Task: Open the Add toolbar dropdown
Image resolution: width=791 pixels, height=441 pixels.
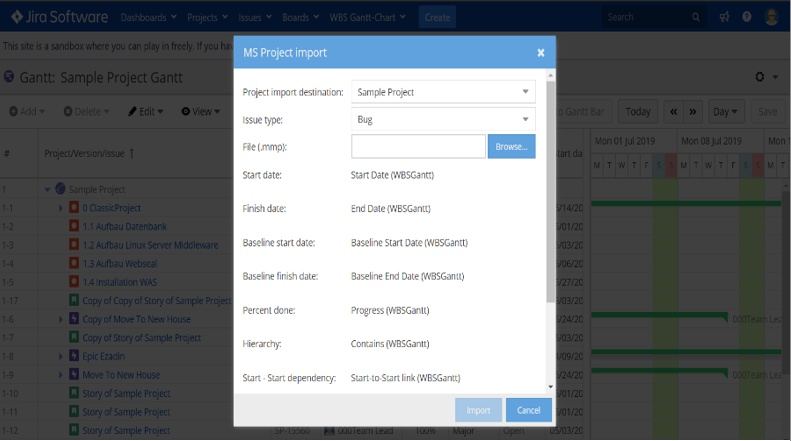Action: 27,112
